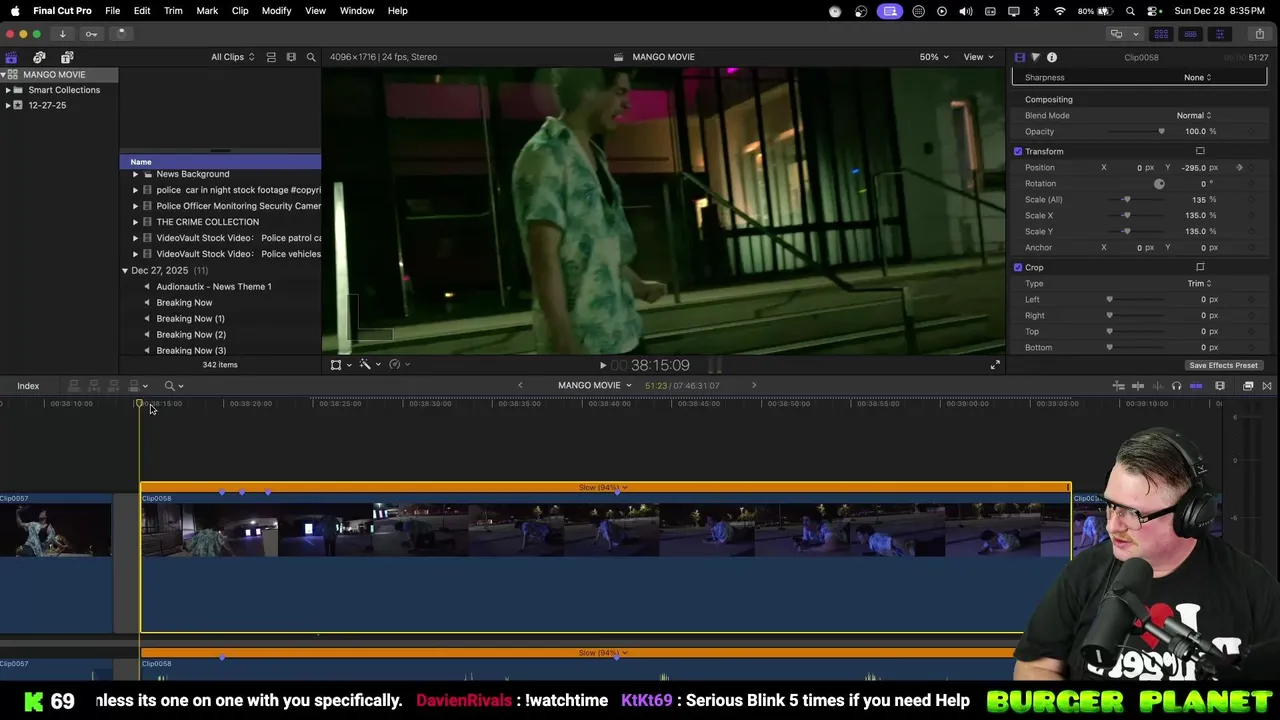
Task: Click the Import Media down-arrow button
Action: pyautogui.click(x=62, y=34)
